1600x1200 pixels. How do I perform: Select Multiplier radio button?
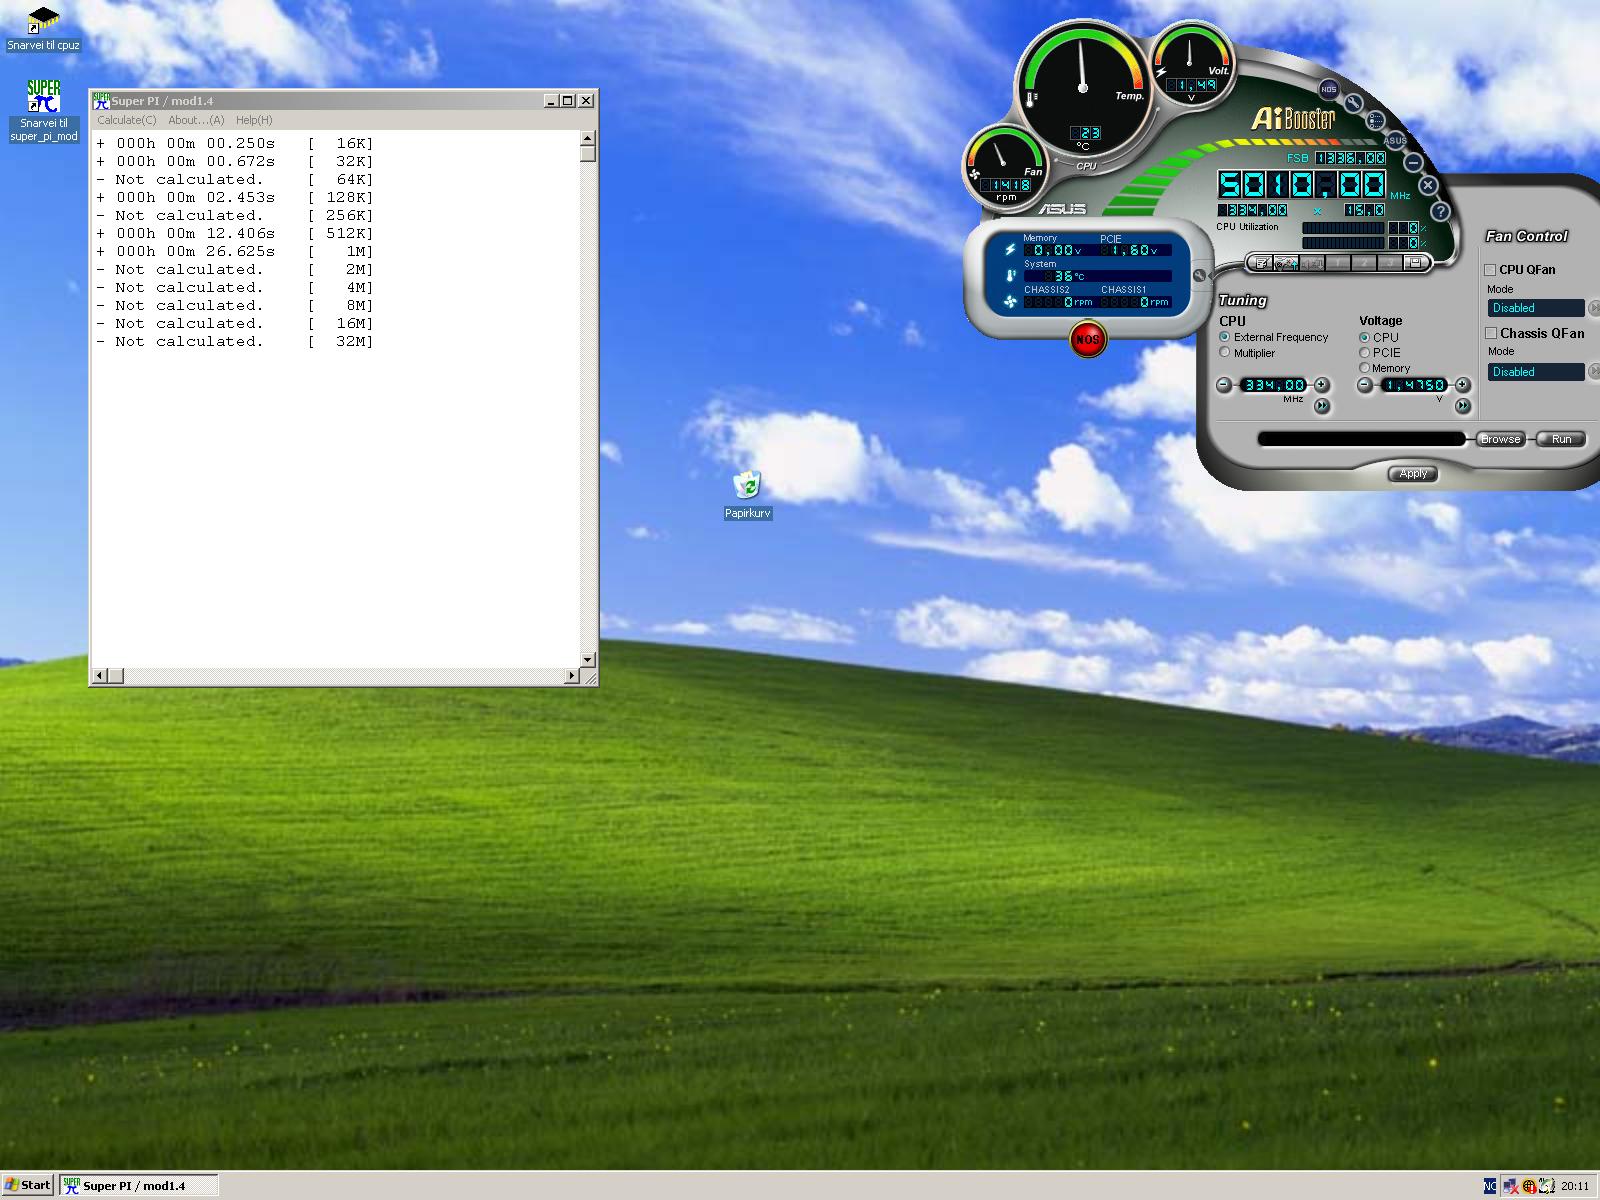(x=1224, y=352)
